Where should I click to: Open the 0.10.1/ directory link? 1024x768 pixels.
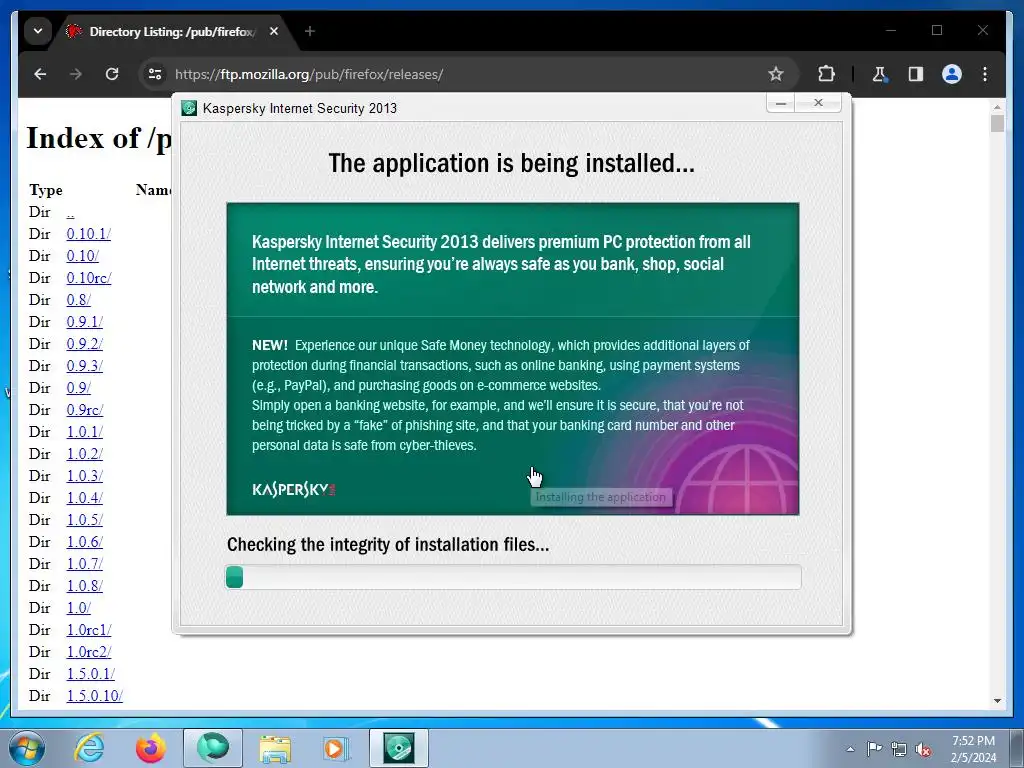pyautogui.click(x=89, y=234)
